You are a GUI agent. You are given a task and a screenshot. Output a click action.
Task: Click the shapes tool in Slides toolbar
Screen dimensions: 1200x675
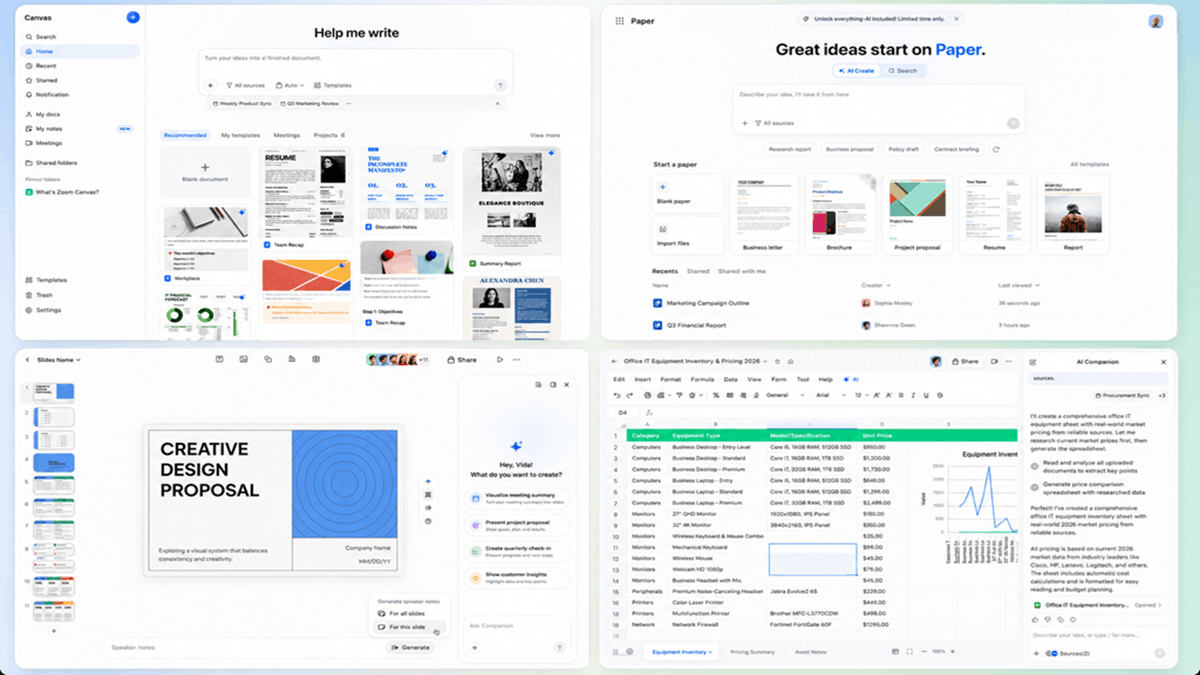(x=268, y=359)
